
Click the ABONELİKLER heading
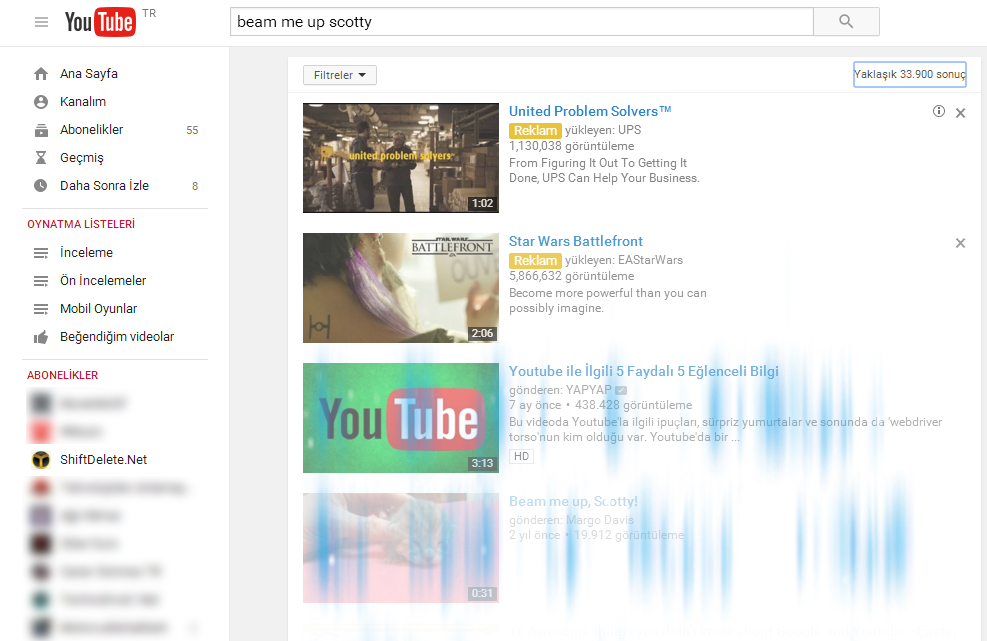pos(62,375)
